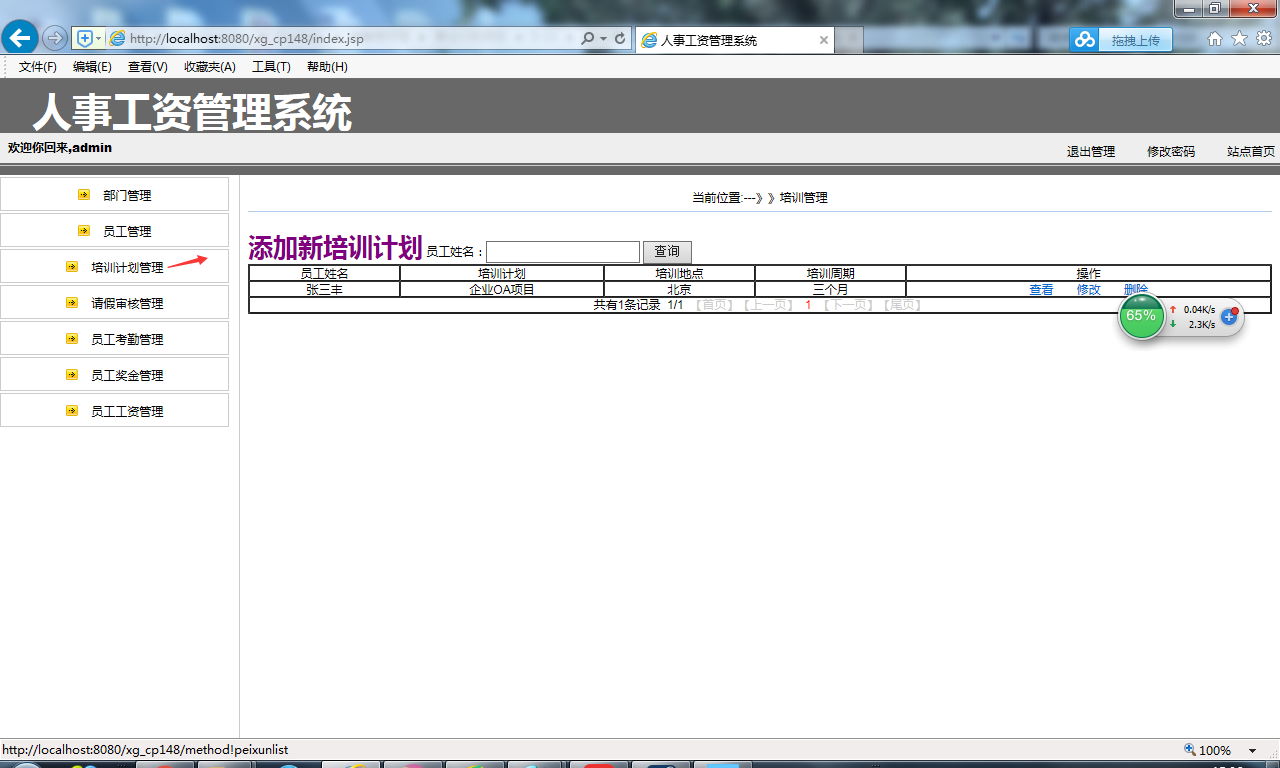Click the cloud upload icon
1280x768 pixels.
point(1085,40)
